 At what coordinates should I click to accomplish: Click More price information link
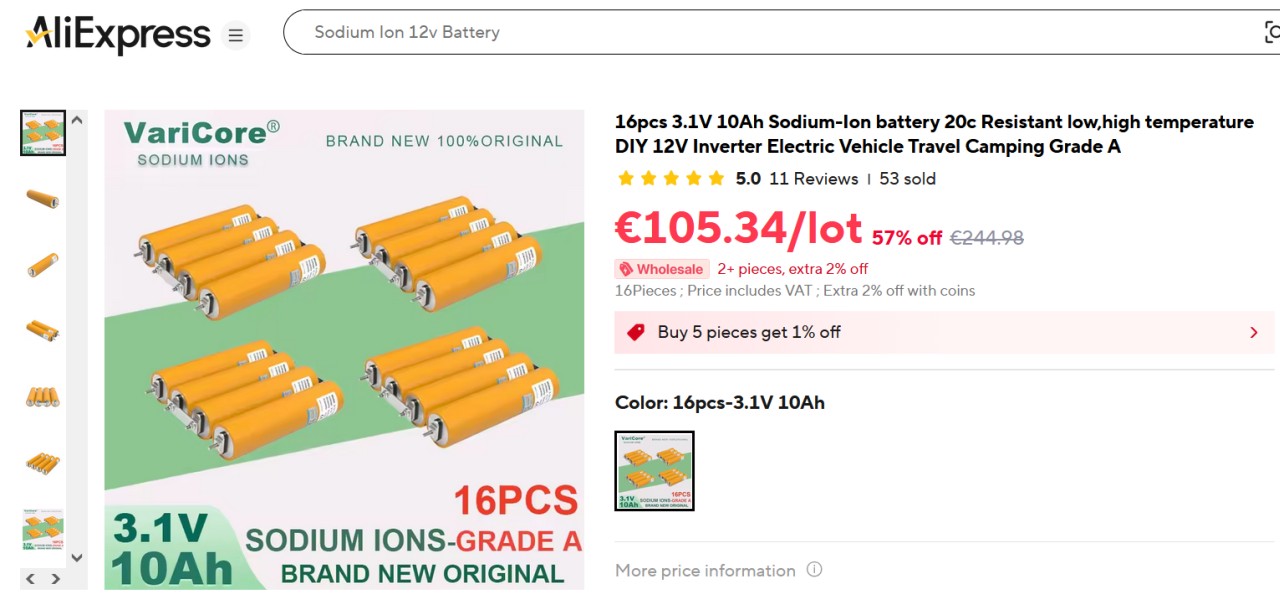pos(705,570)
